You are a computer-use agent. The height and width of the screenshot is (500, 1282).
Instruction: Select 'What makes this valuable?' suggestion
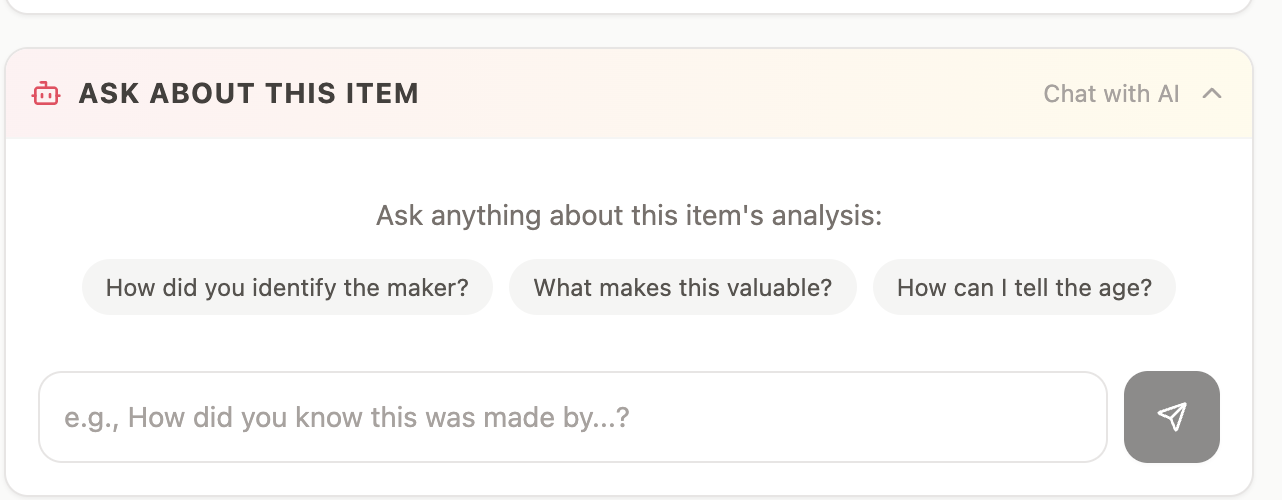682,288
